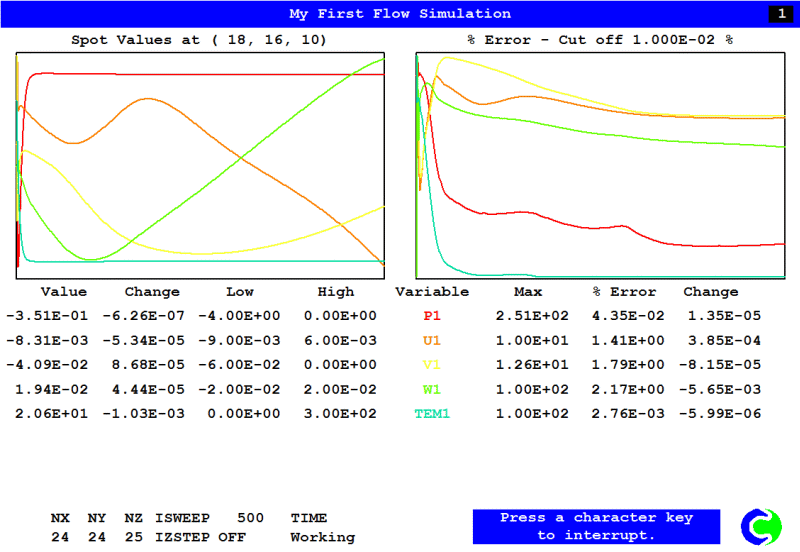
Task: Click the 'My First Flow Simulation' title bar
Action: 399,14
